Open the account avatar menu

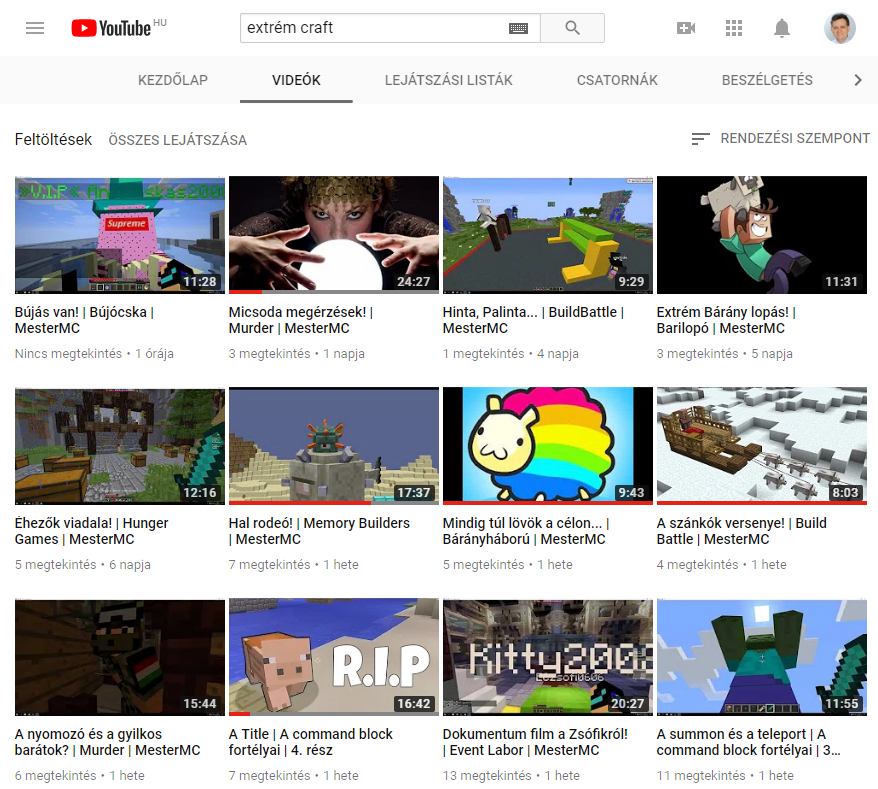pos(839,28)
